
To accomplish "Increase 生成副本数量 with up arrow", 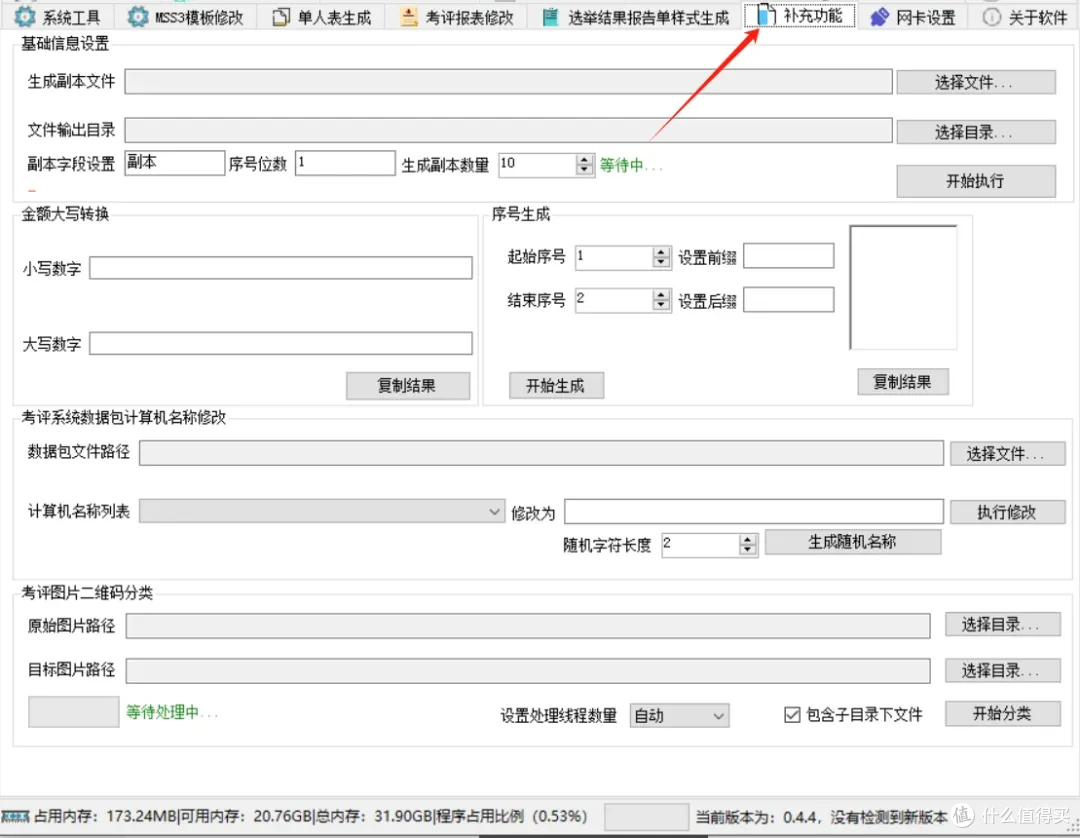I will 585,159.
